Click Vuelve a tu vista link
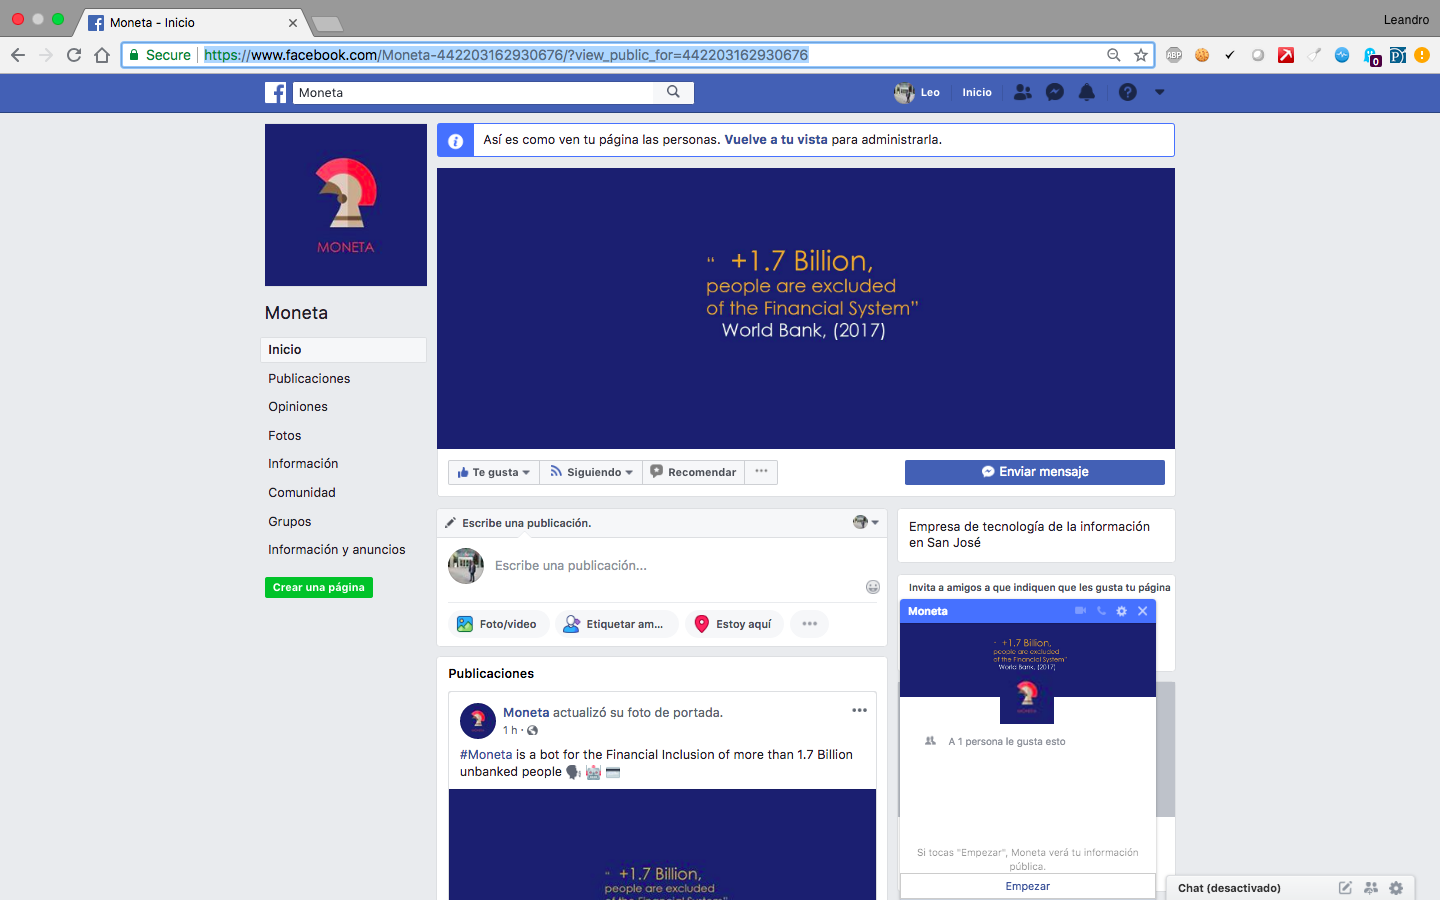The height and width of the screenshot is (900, 1440). click(776, 140)
